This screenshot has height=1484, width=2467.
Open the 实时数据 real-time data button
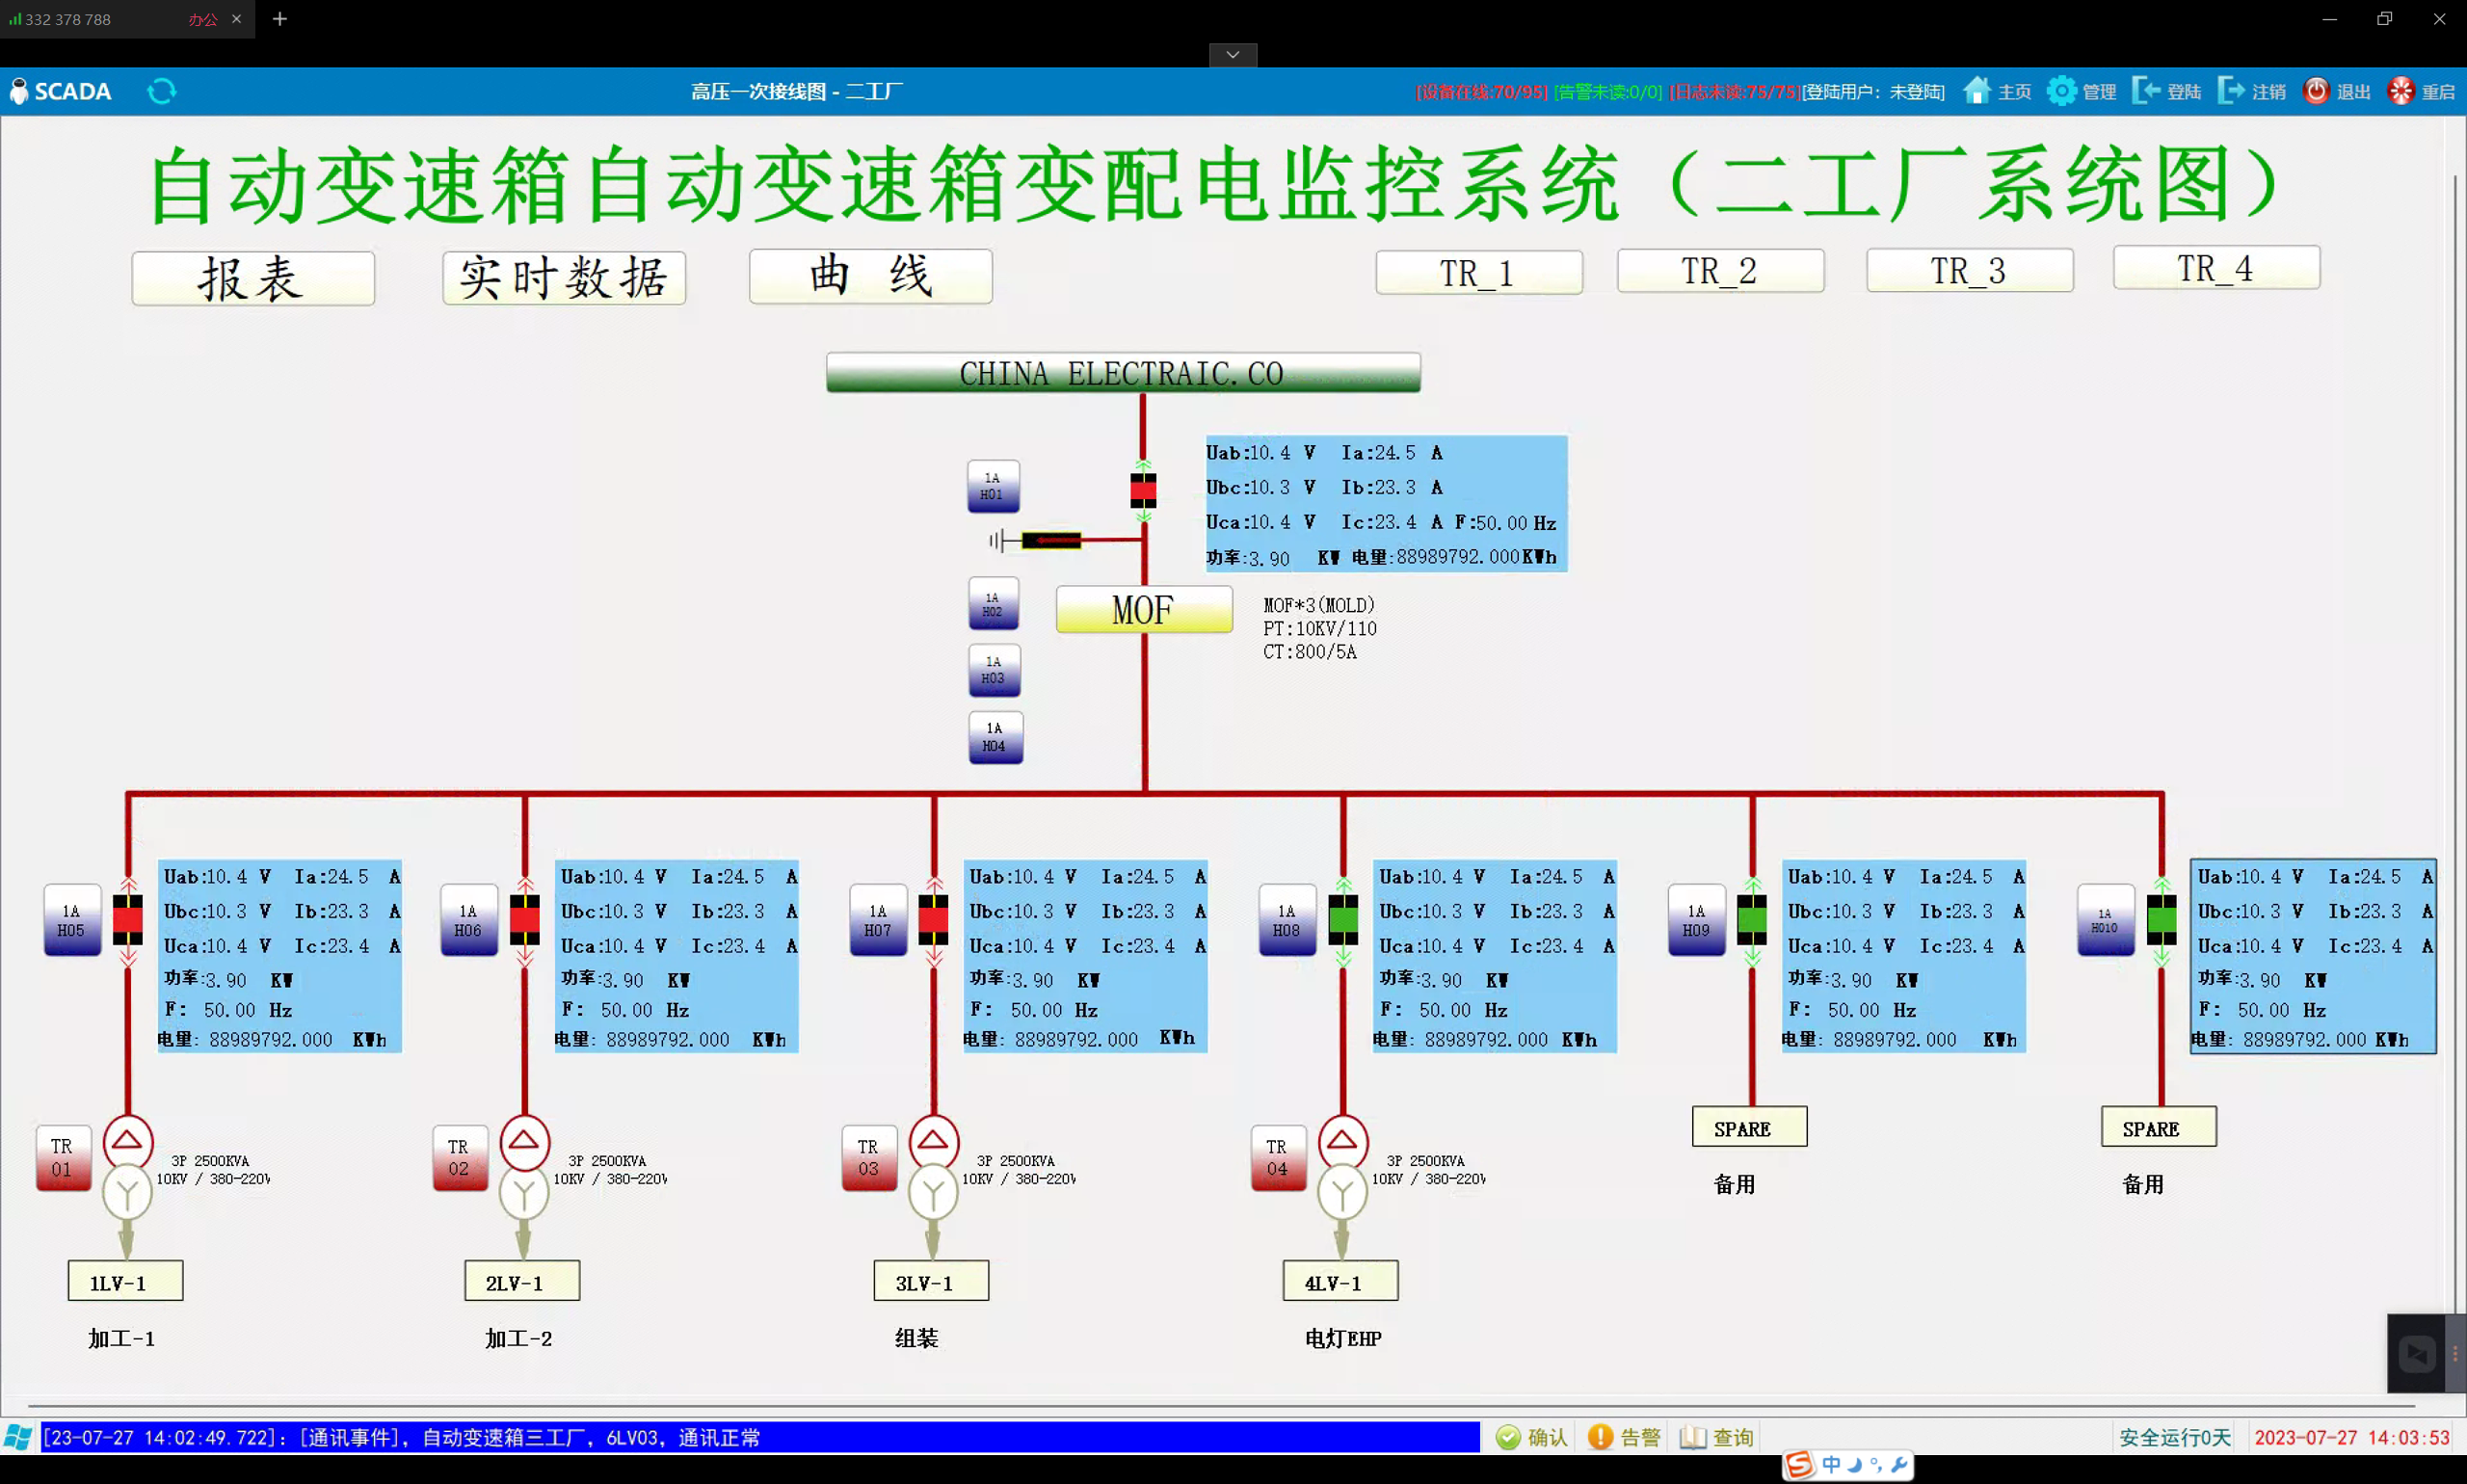pyautogui.click(x=564, y=278)
